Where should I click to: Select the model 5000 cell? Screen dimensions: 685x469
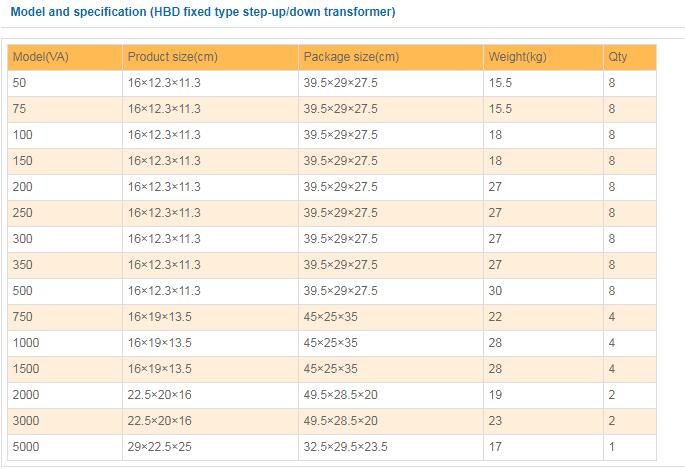pyautogui.click(x=65, y=447)
